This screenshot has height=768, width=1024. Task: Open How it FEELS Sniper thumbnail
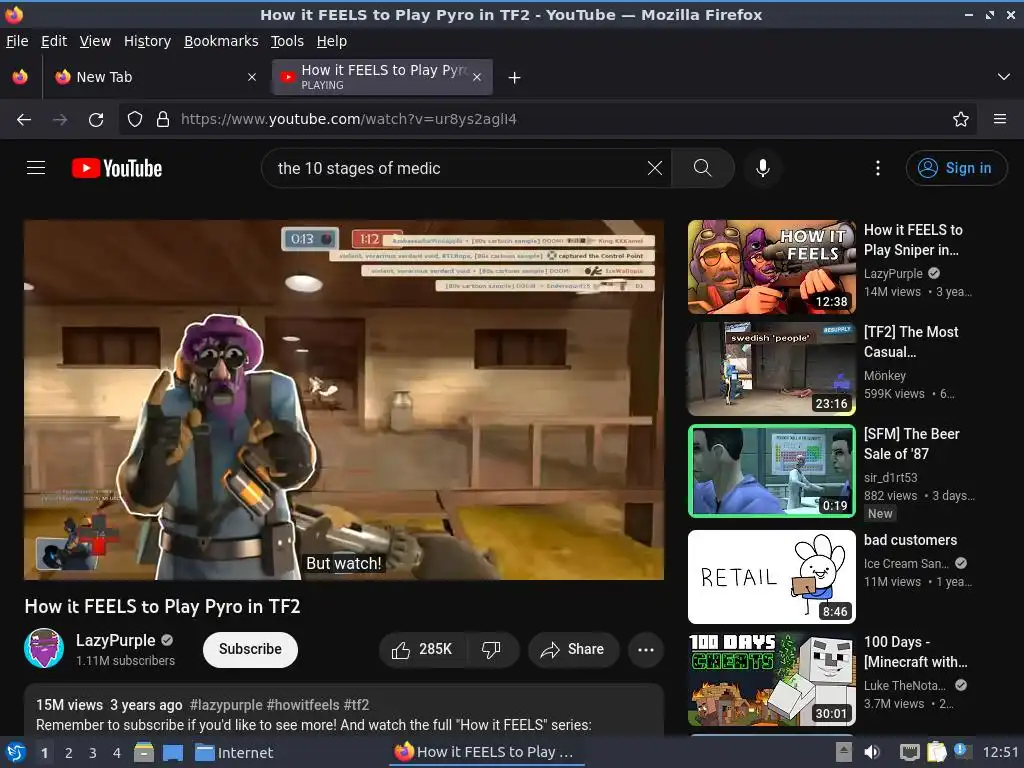point(771,266)
